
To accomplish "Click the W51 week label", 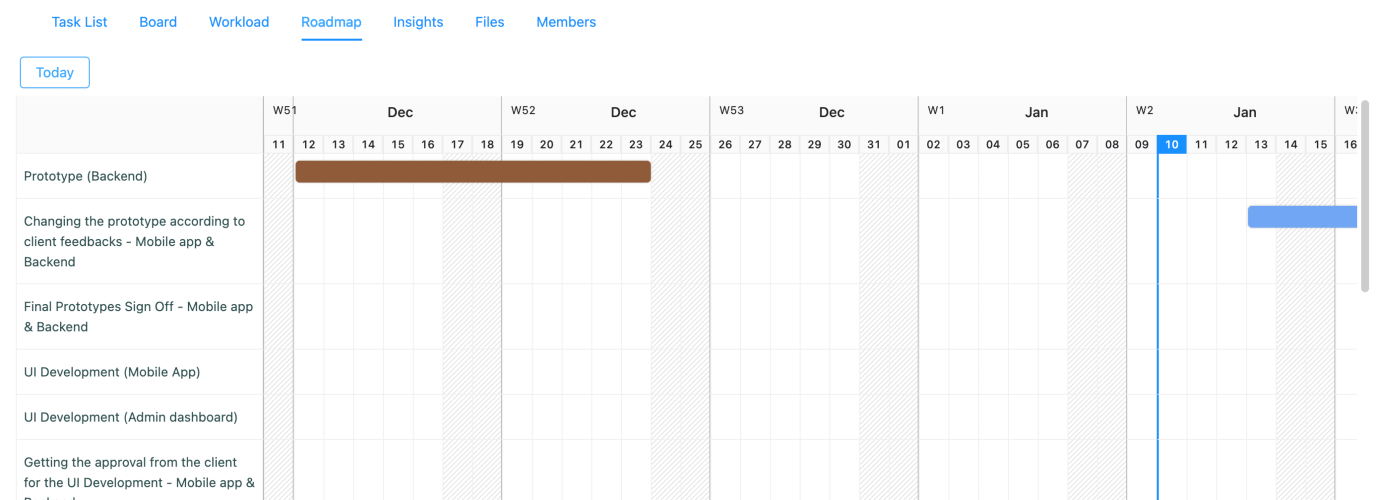I will pos(284,110).
